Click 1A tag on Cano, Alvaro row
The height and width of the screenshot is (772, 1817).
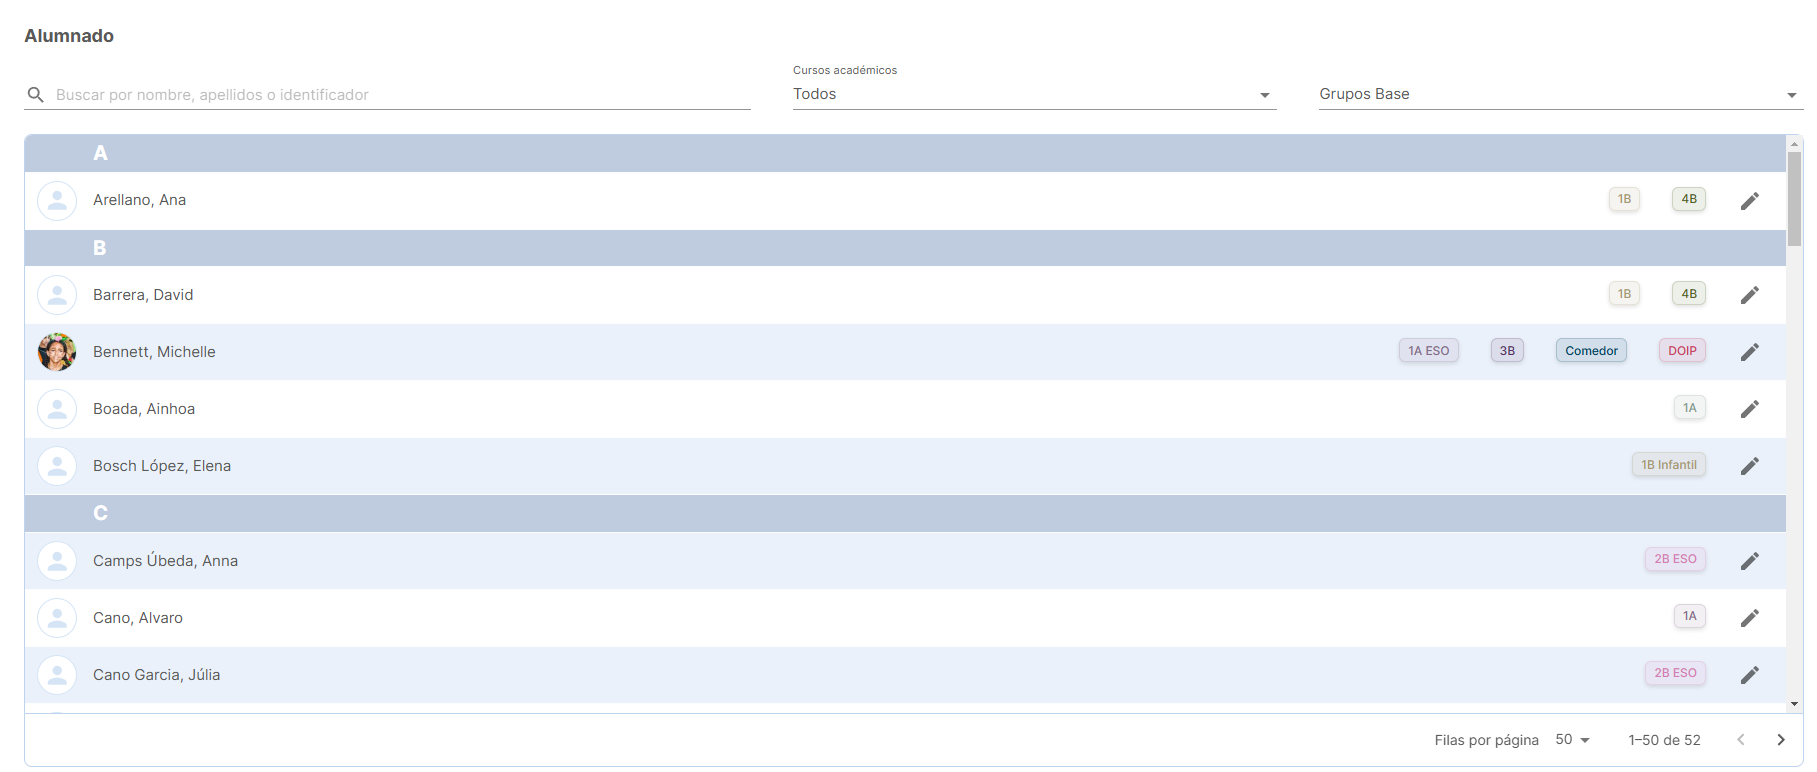[1690, 616]
